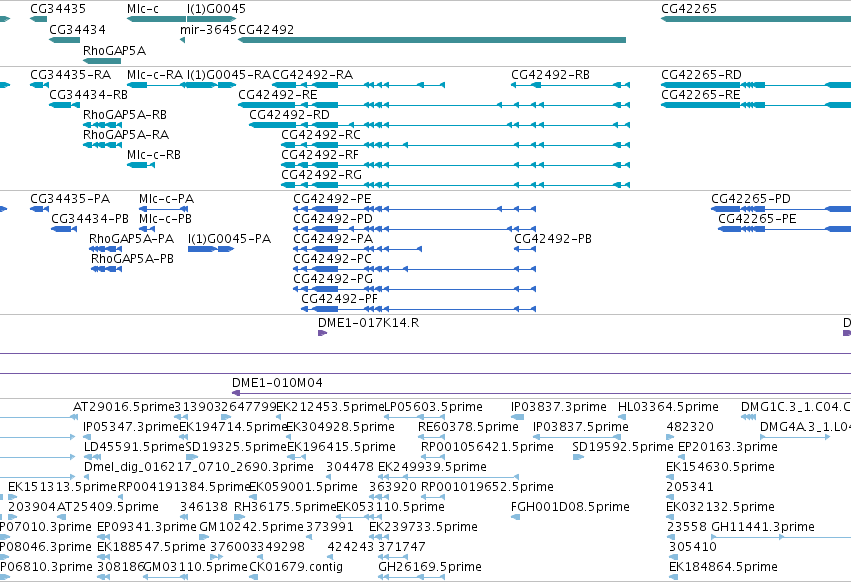Select protein Mlc-c-PB label
851x582 pixels.
(x=166, y=219)
